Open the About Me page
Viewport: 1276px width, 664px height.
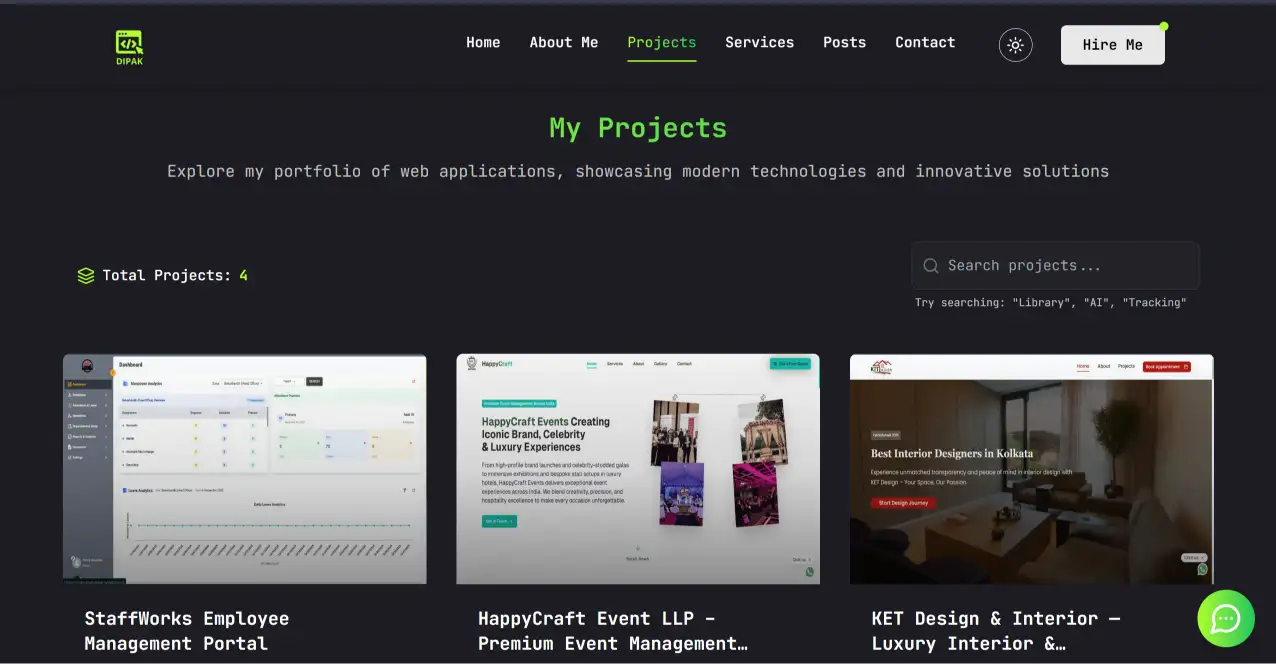(x=563, y=42)
